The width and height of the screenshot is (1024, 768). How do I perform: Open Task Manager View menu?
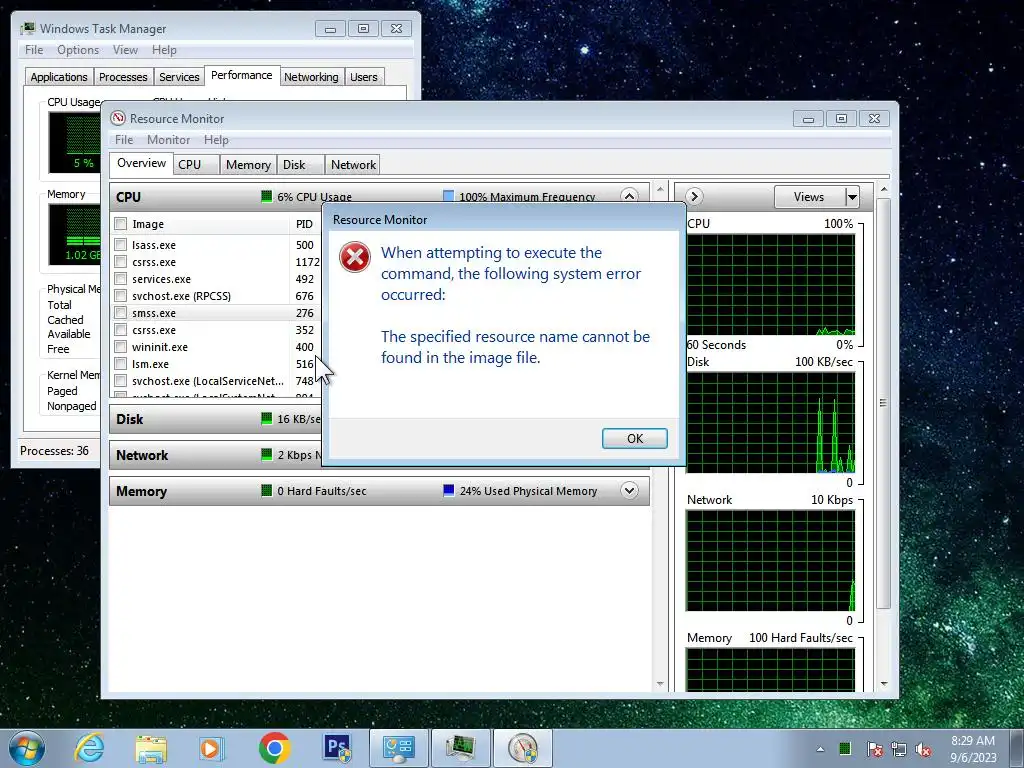click(x=125, y=50)
